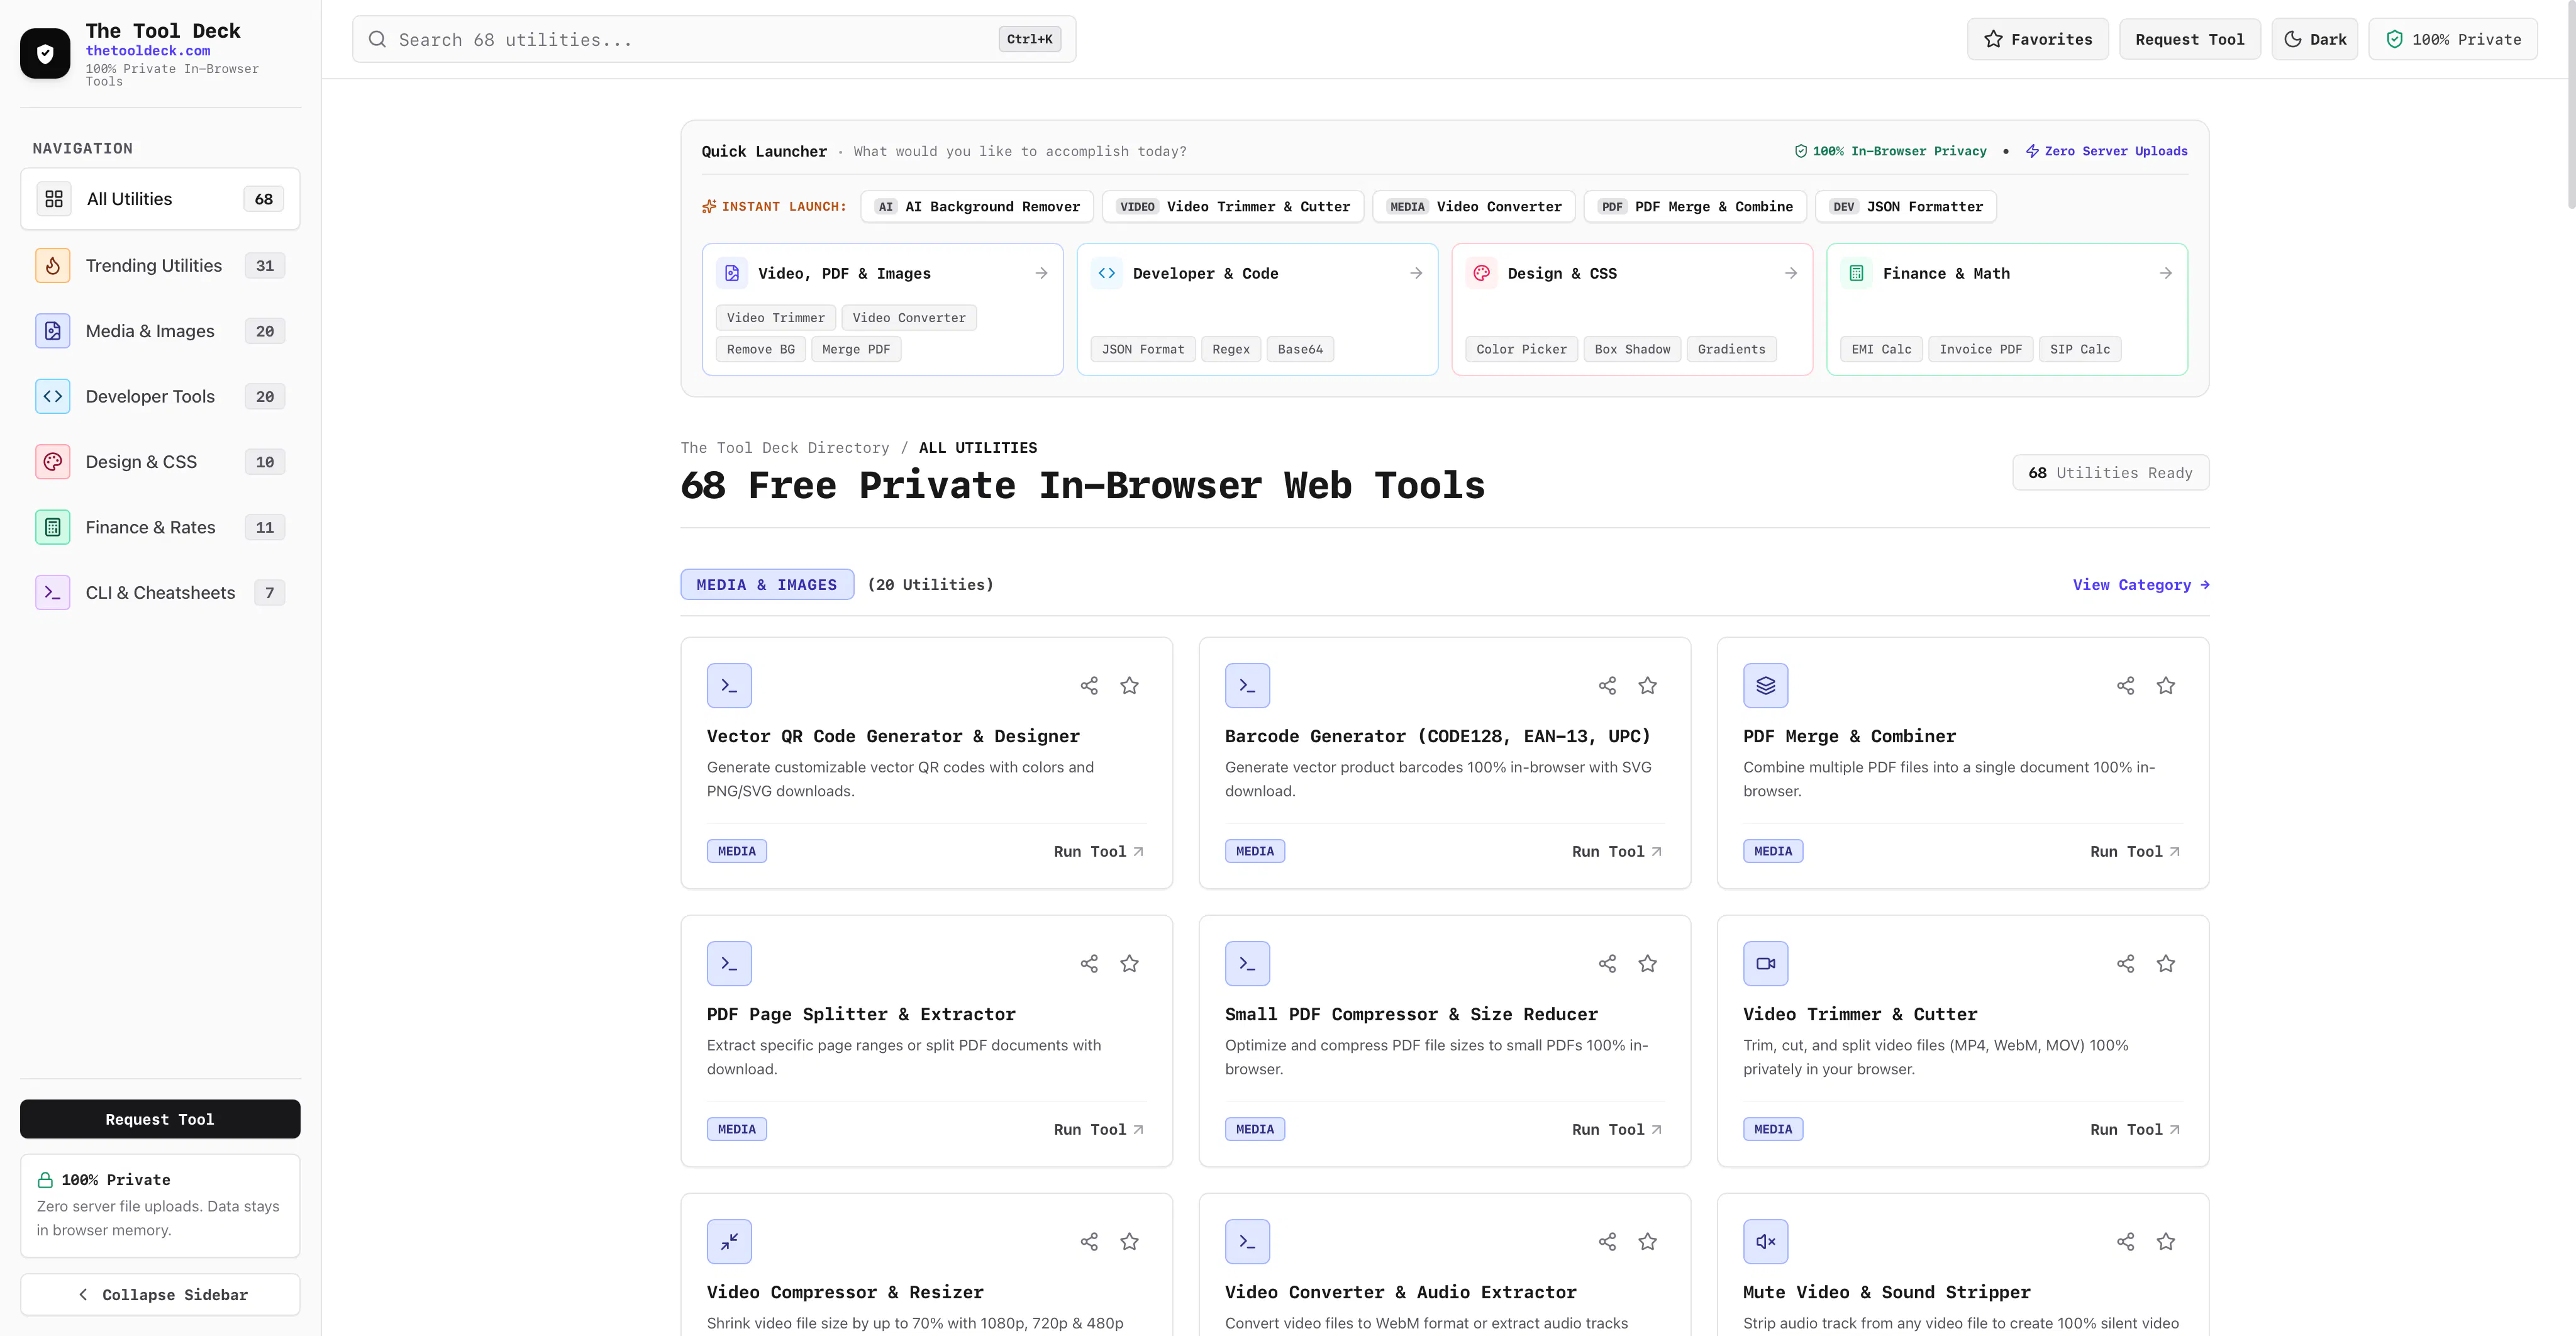
Task: Click the thetooldeck.com link
Action: 148,50
